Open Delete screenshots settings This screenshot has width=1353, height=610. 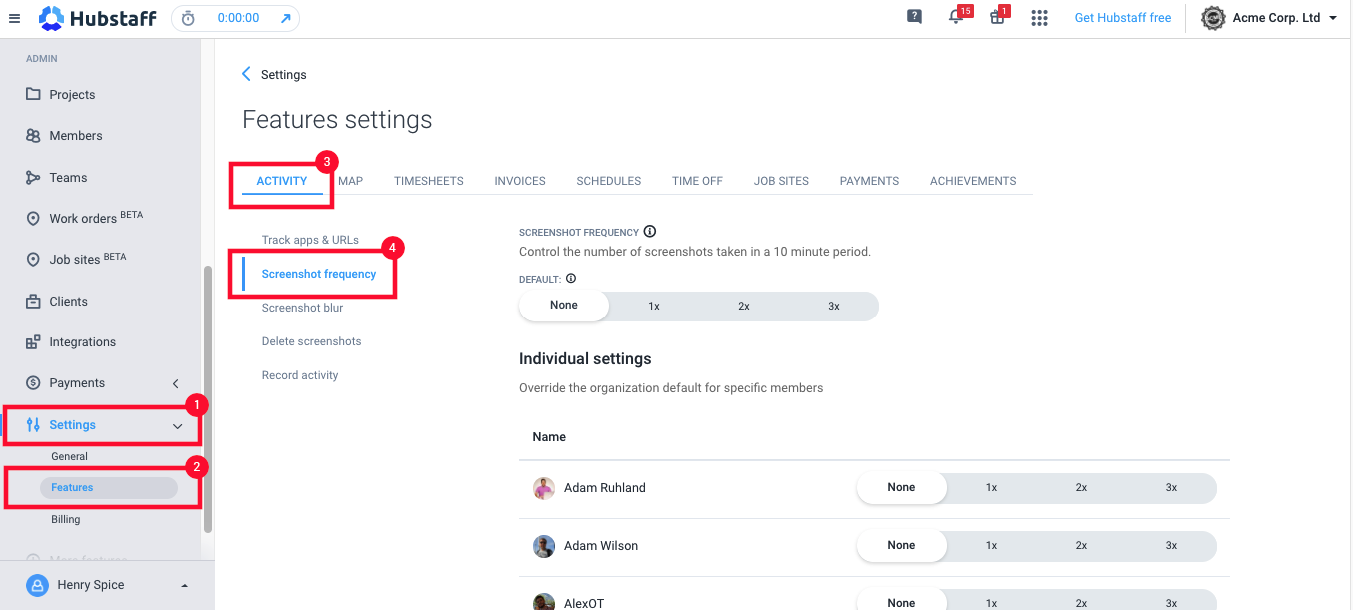coord(311,341)
